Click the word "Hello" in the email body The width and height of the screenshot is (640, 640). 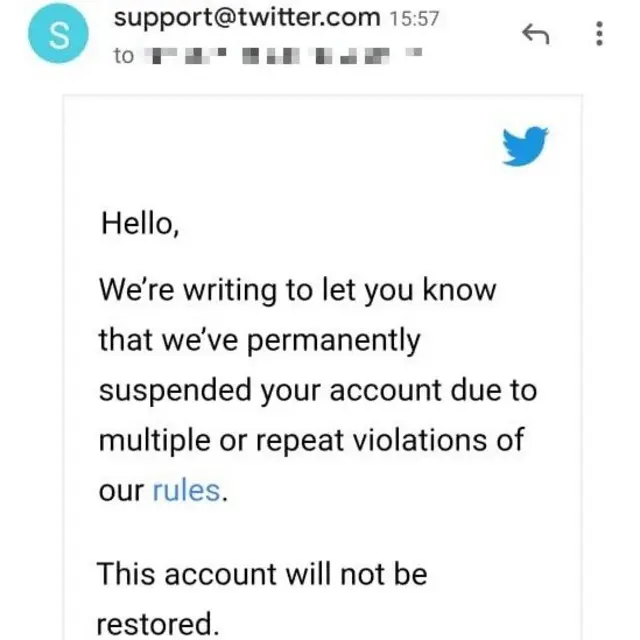point(136,222)
